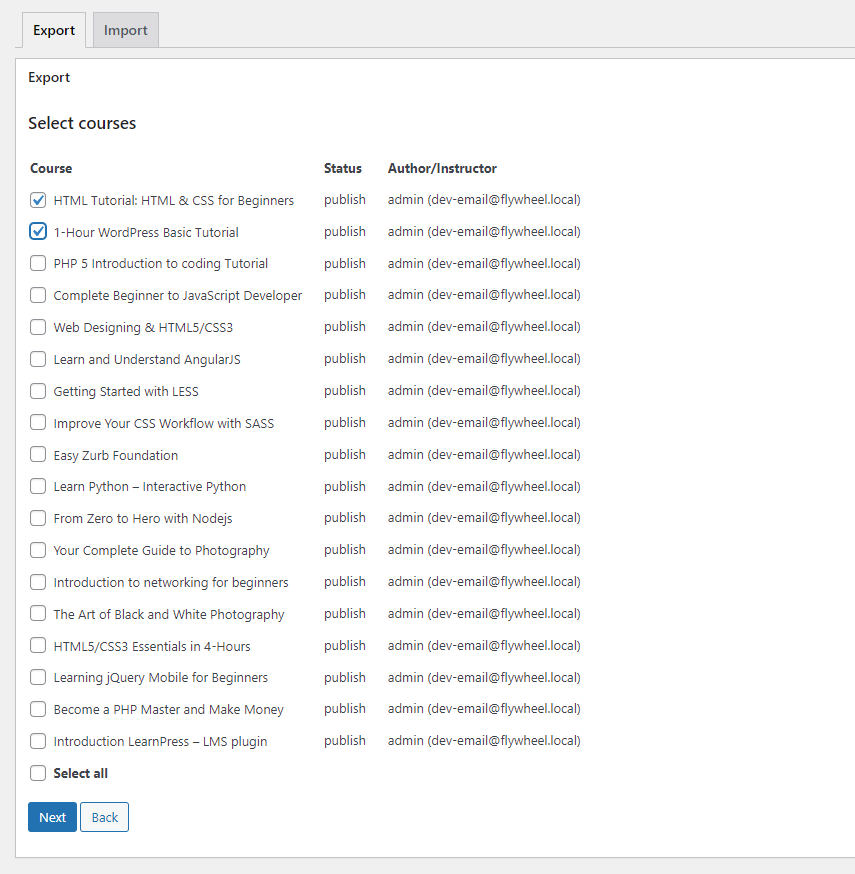
Task: Click the 'Select courses' heading
Action: 82,123
